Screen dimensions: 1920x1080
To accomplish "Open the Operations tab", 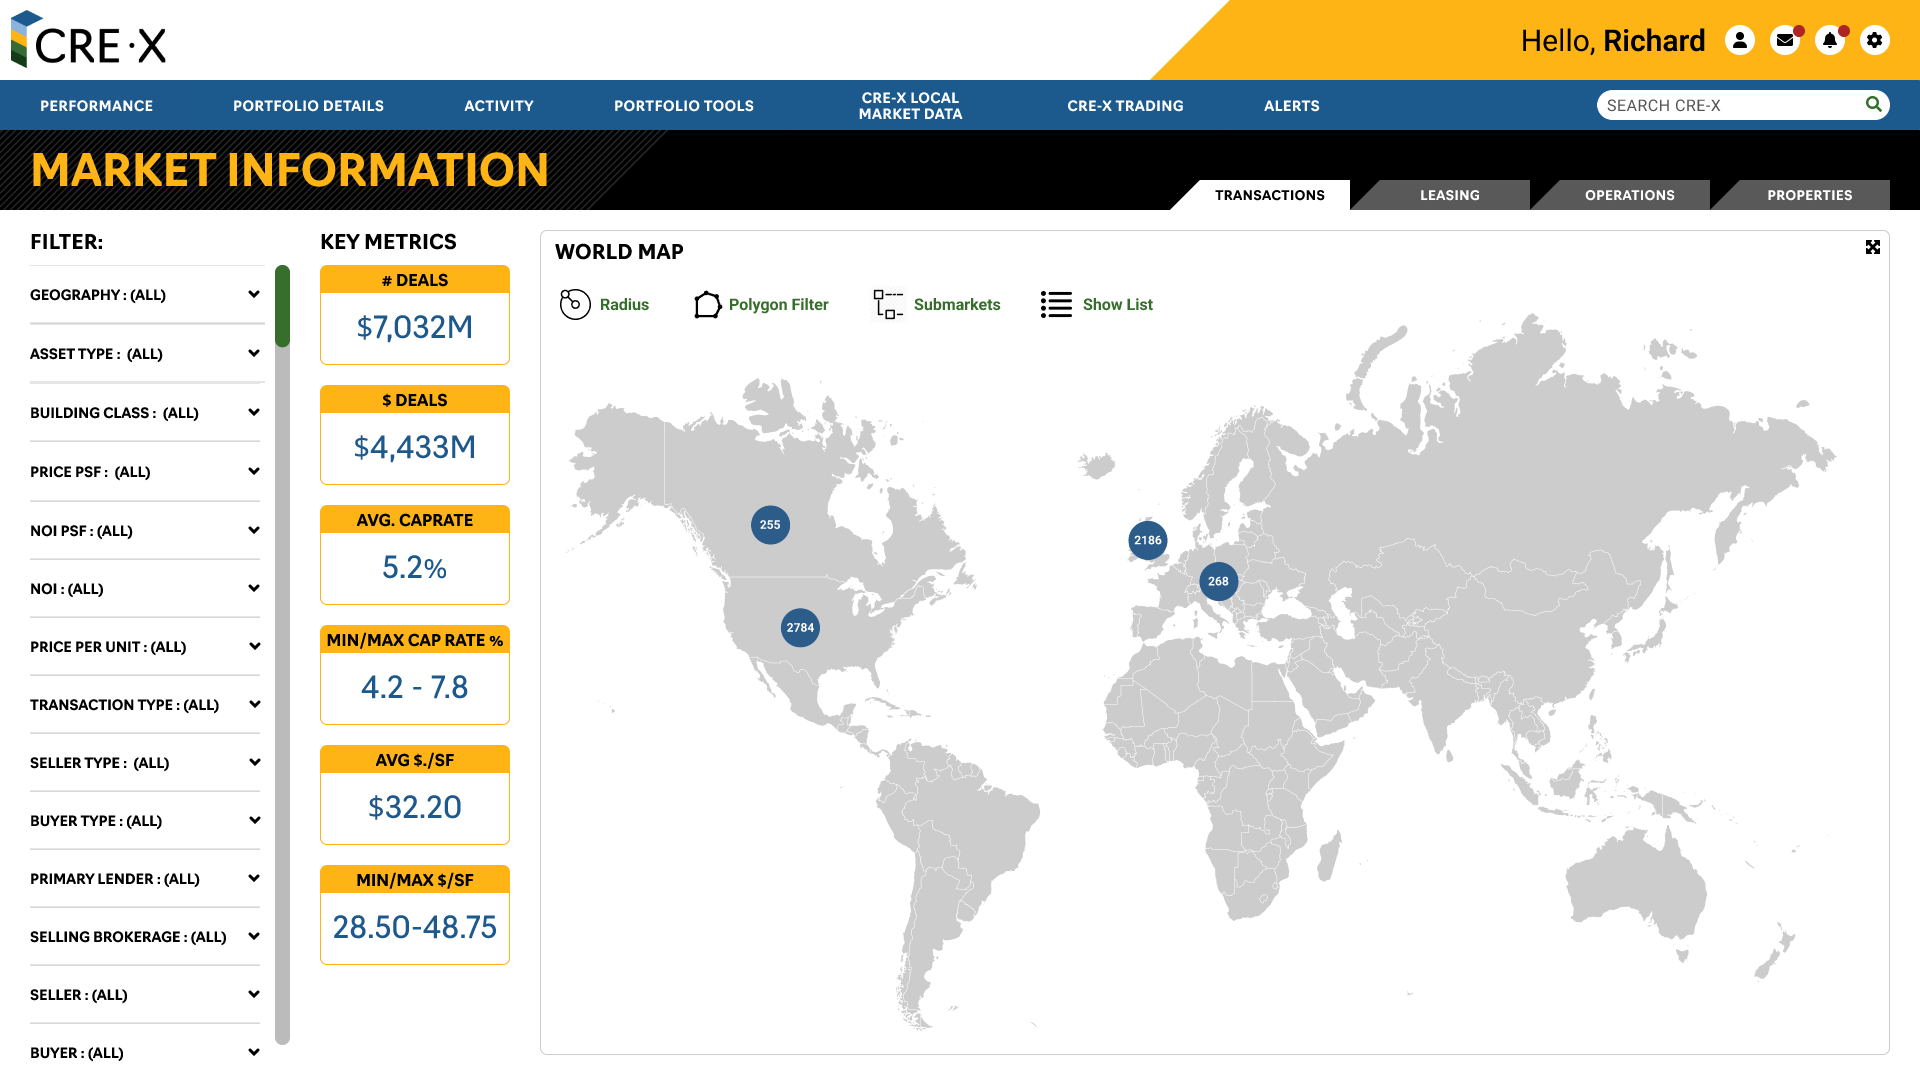I will click(1630, 195).
